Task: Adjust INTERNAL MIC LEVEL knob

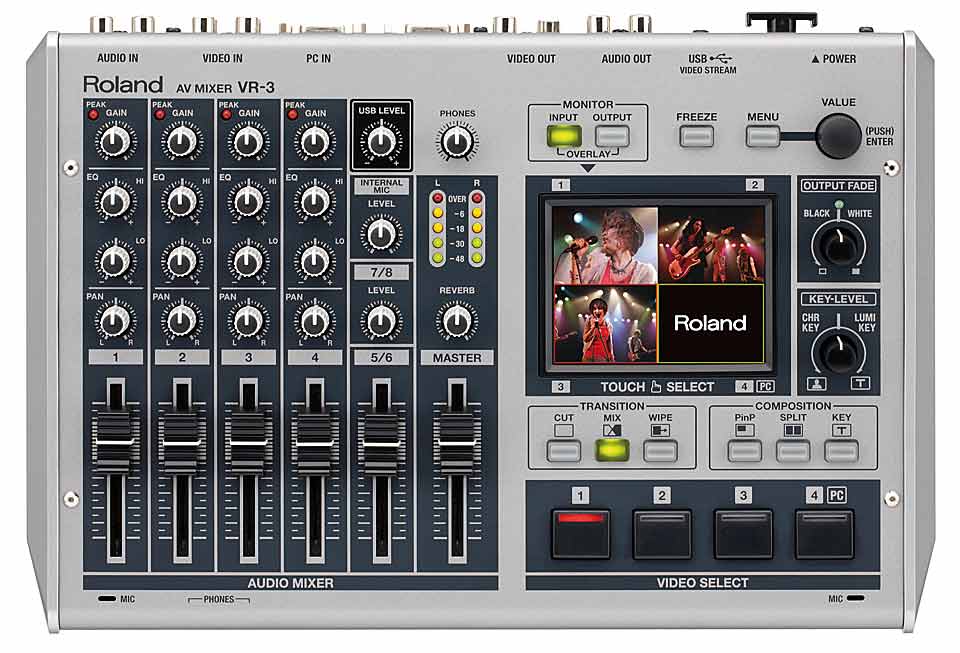Action: click(x=381, y=234)
